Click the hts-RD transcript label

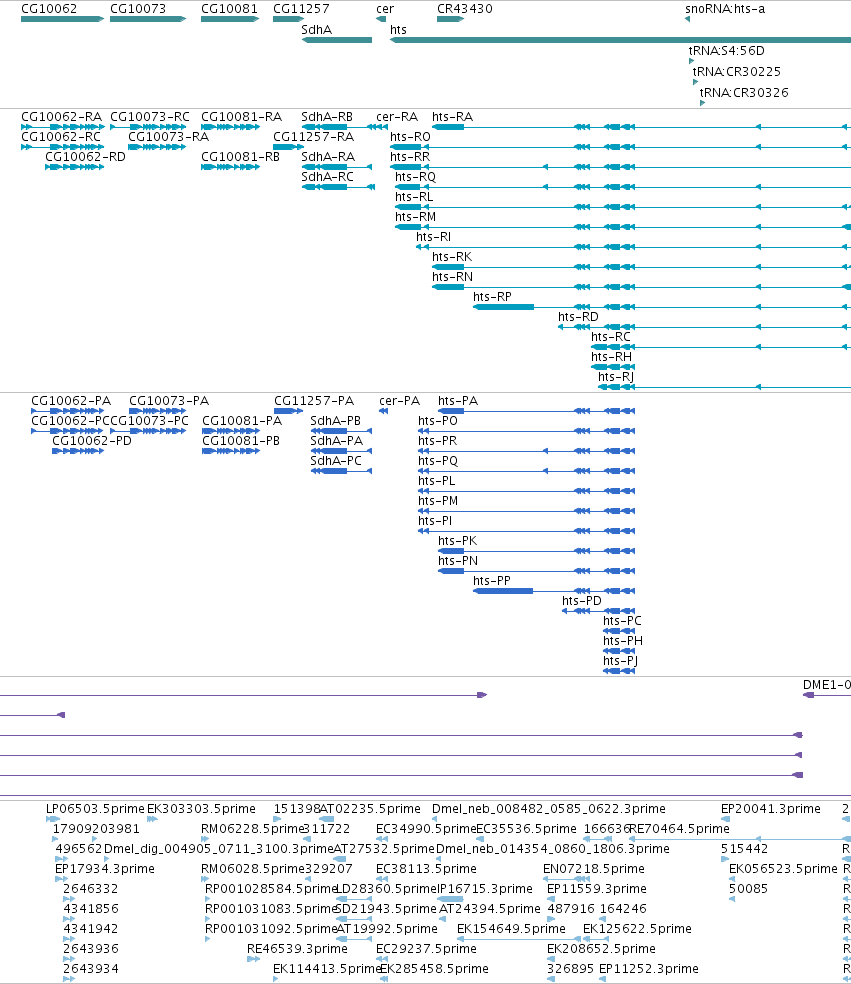579,317
